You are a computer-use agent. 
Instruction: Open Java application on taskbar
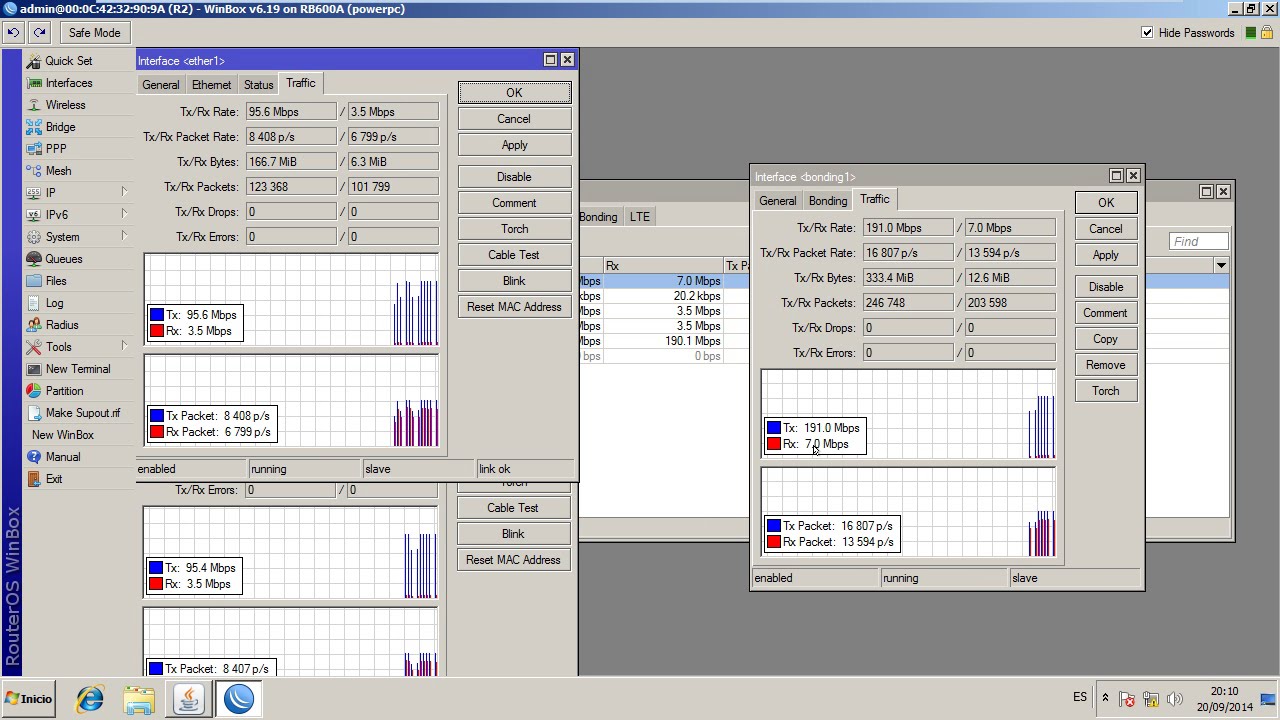point(189,699)
